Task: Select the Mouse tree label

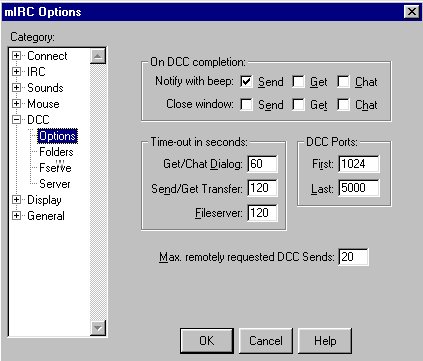Action: tap(43, 104)
